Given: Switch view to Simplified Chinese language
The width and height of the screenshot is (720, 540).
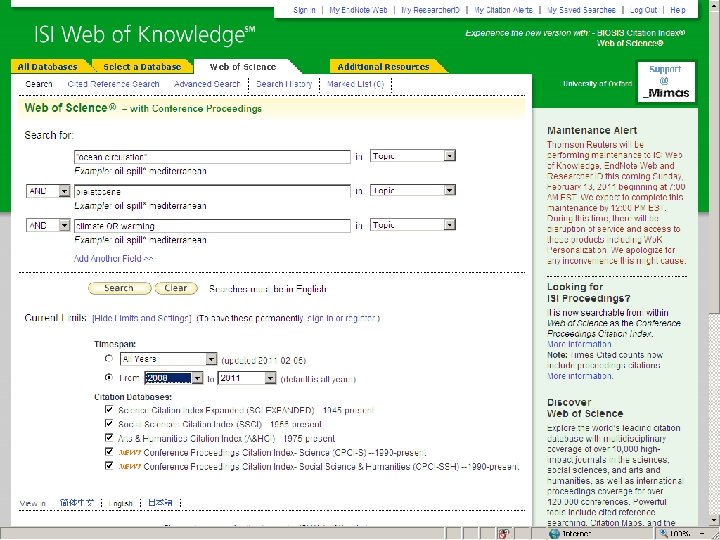Looking at the screenshot, I should tap(77, 503).
